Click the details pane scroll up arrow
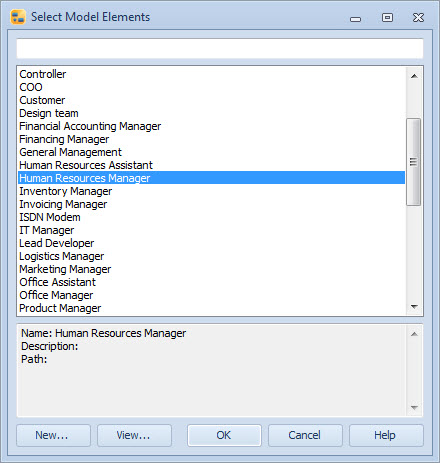 click(x=414, y=334)
